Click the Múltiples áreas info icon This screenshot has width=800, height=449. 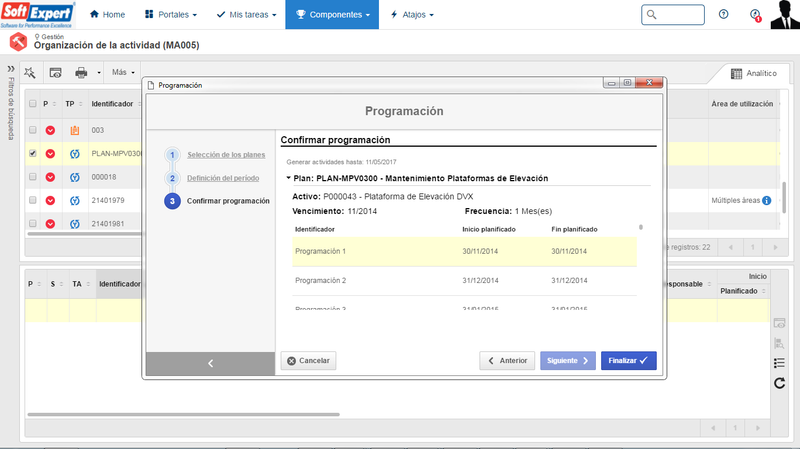point(766,201)
